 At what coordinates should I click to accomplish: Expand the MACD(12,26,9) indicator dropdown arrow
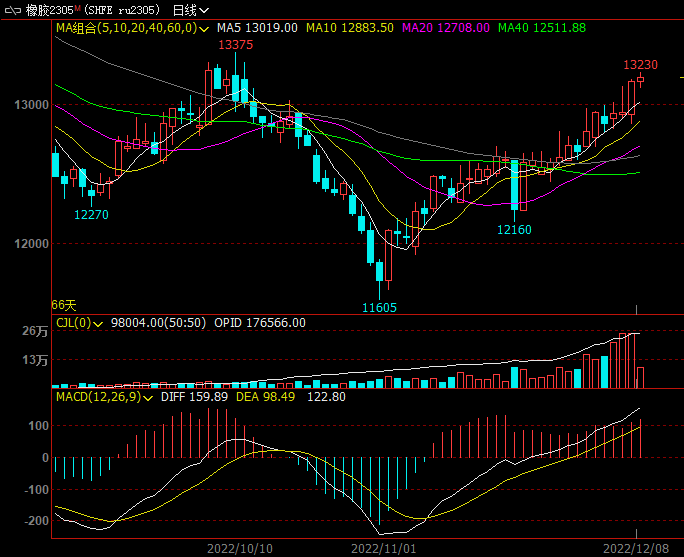[148, 398]
